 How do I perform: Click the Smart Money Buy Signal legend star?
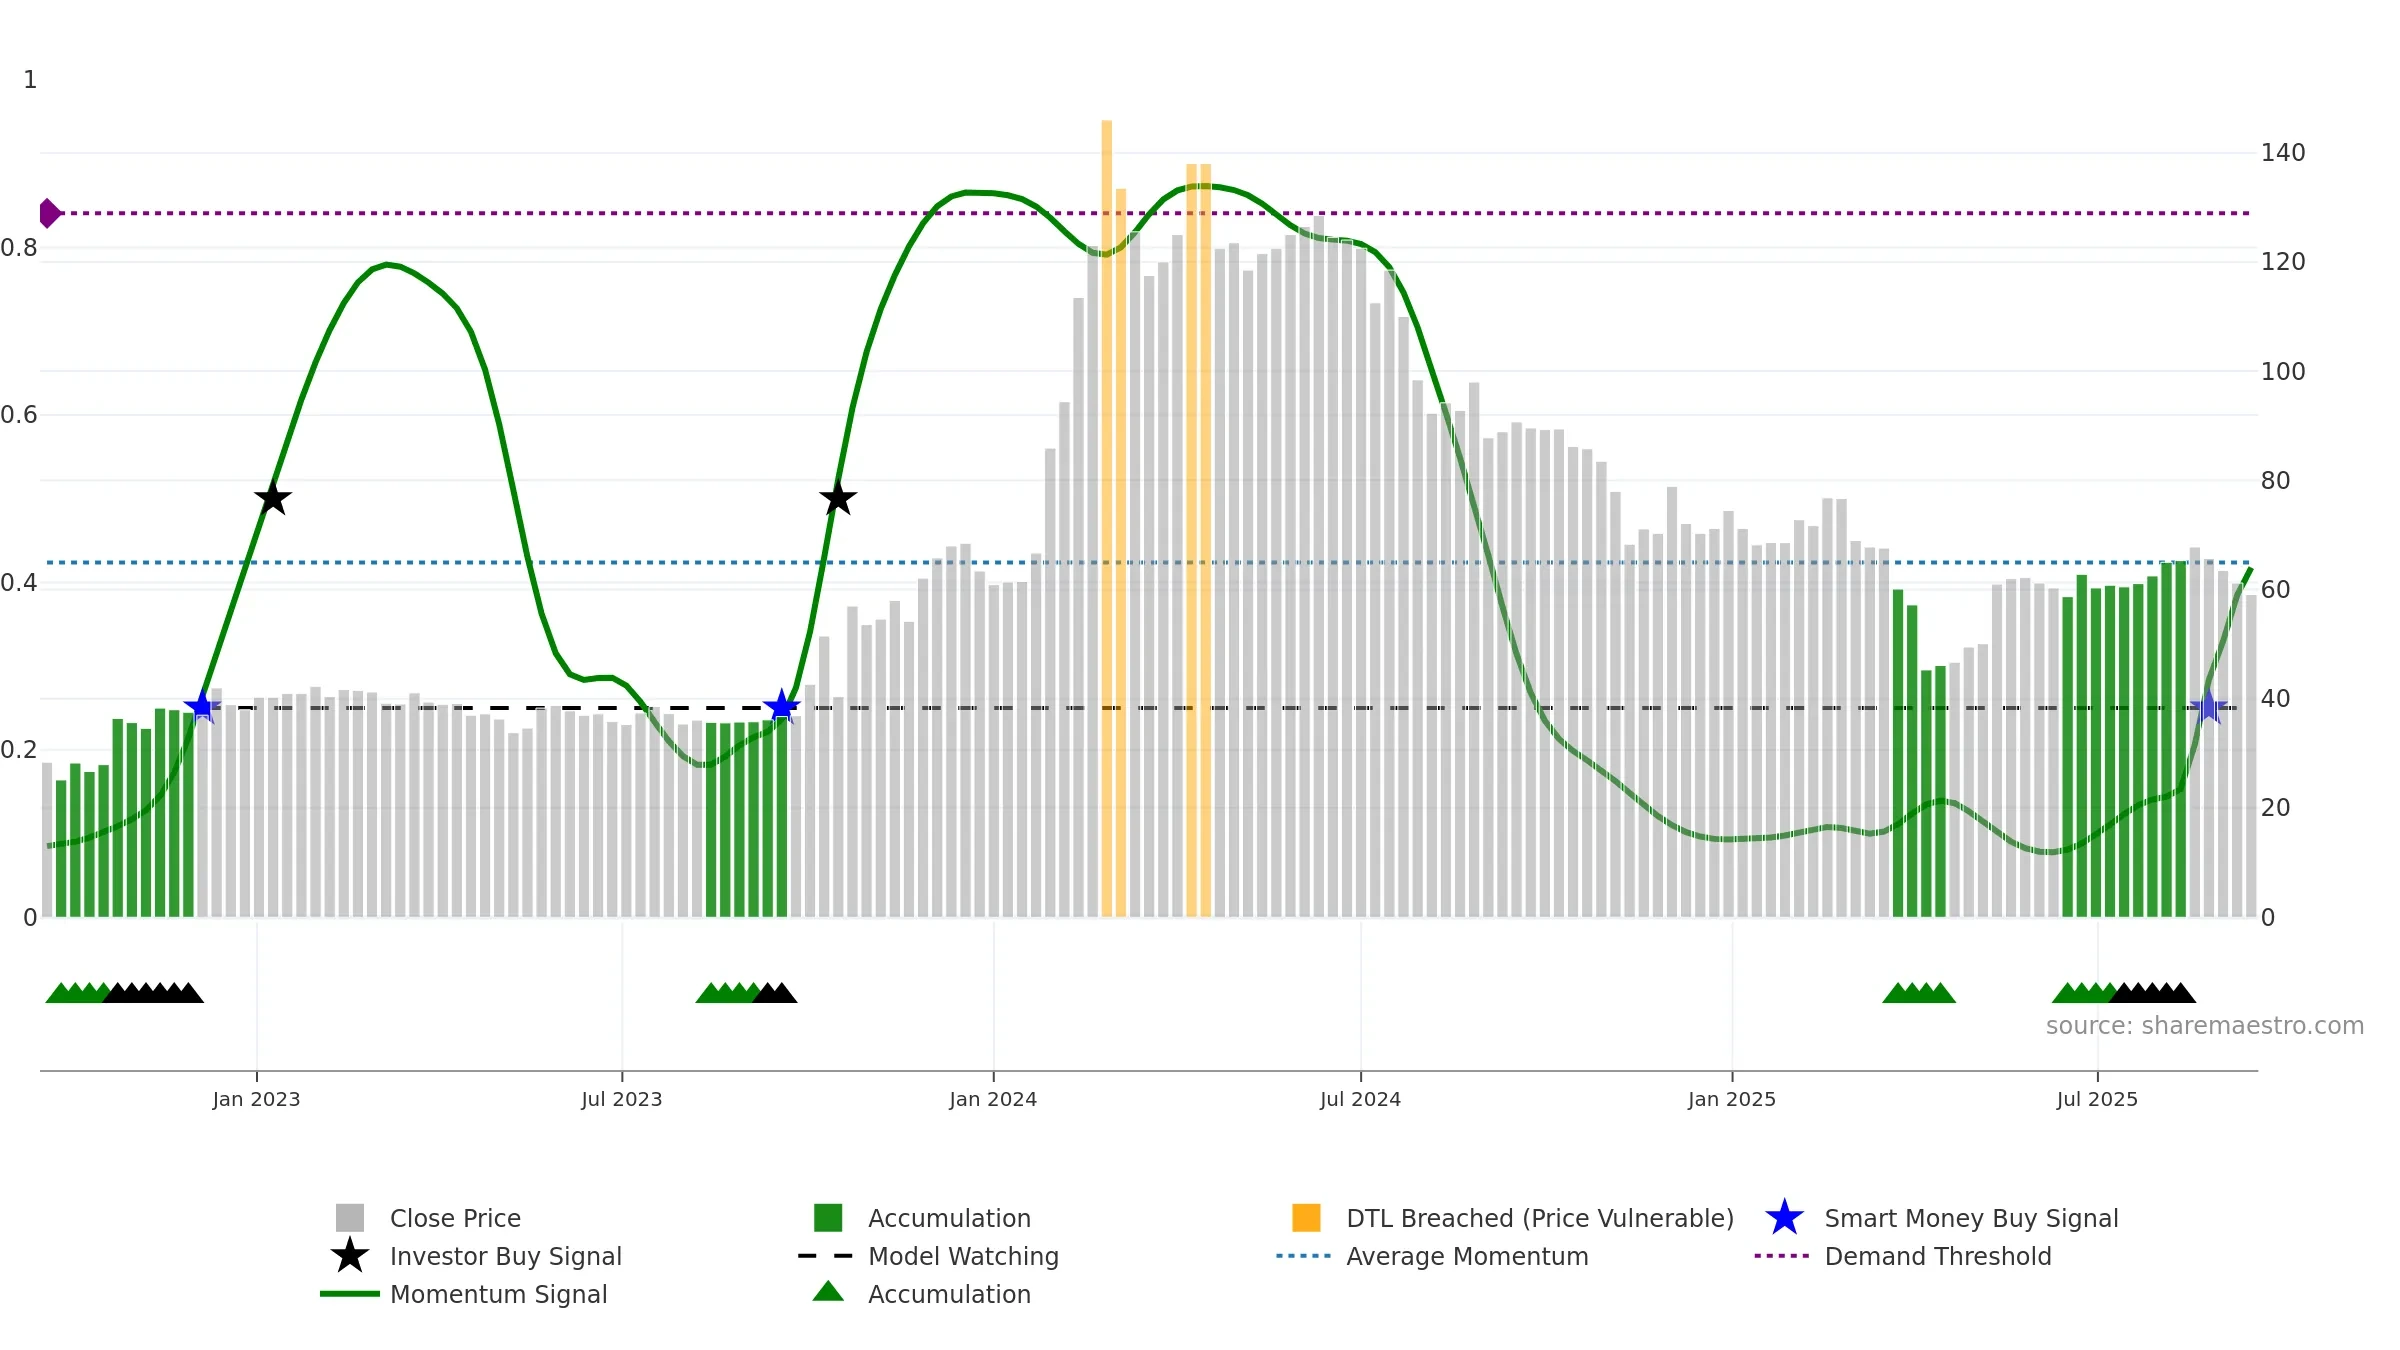point(1784,1218)
